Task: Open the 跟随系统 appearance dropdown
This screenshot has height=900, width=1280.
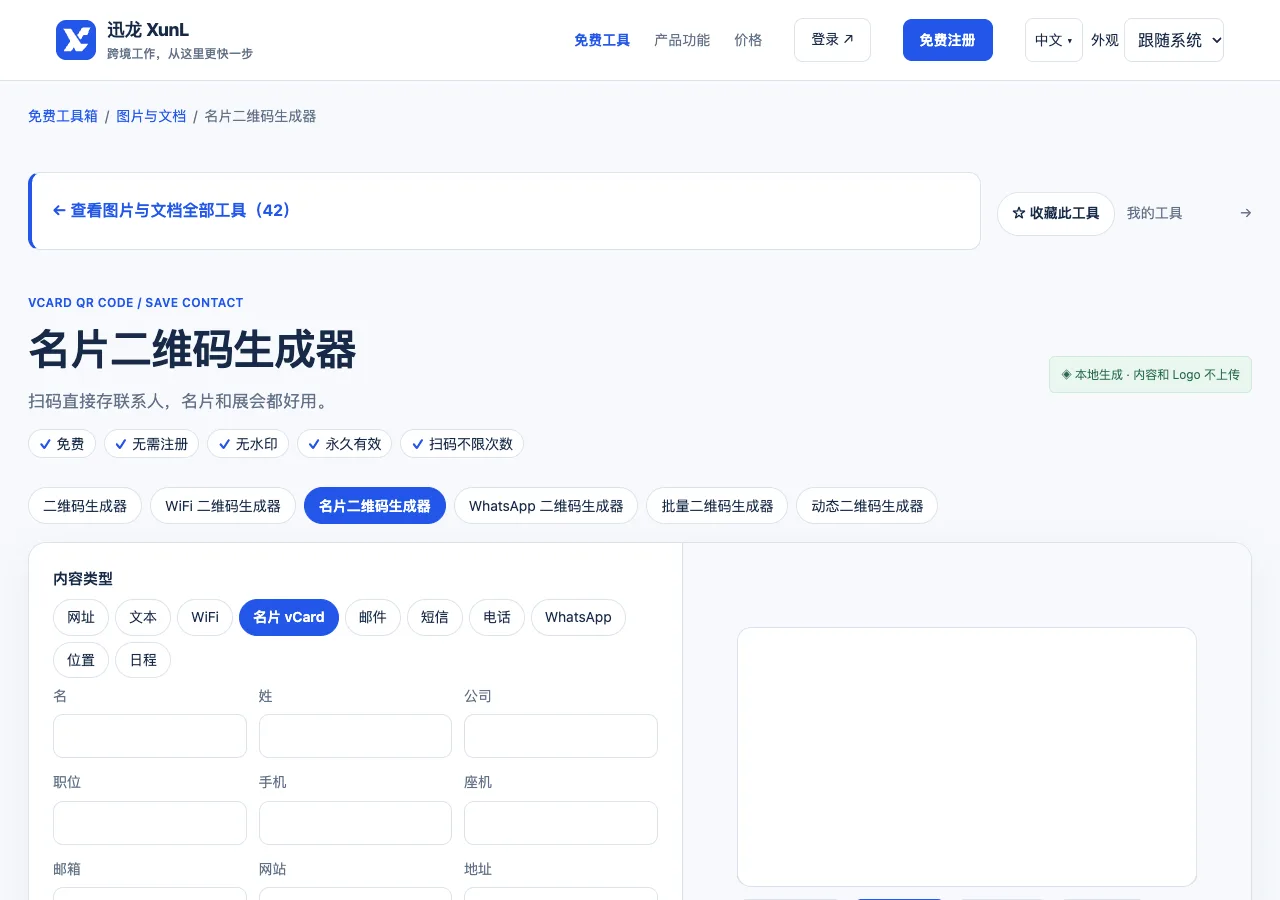Action: (1174, 40)
